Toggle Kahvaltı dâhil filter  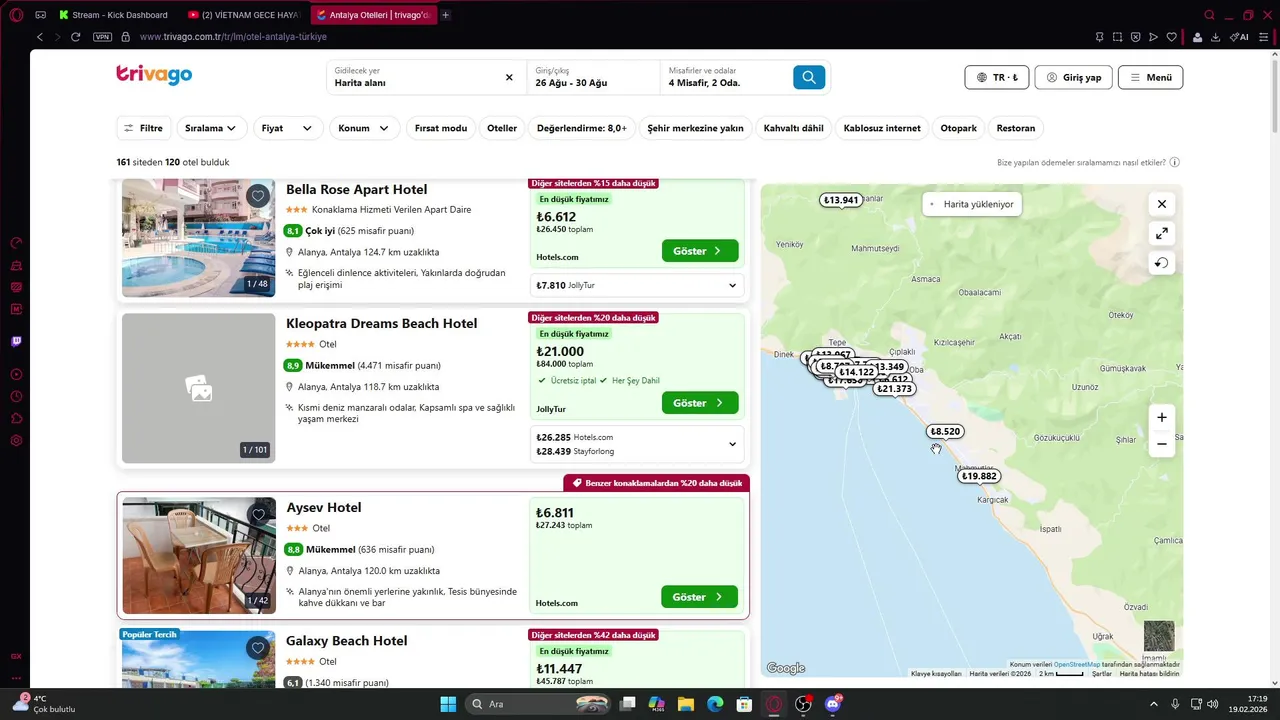(x=793, y=128)
